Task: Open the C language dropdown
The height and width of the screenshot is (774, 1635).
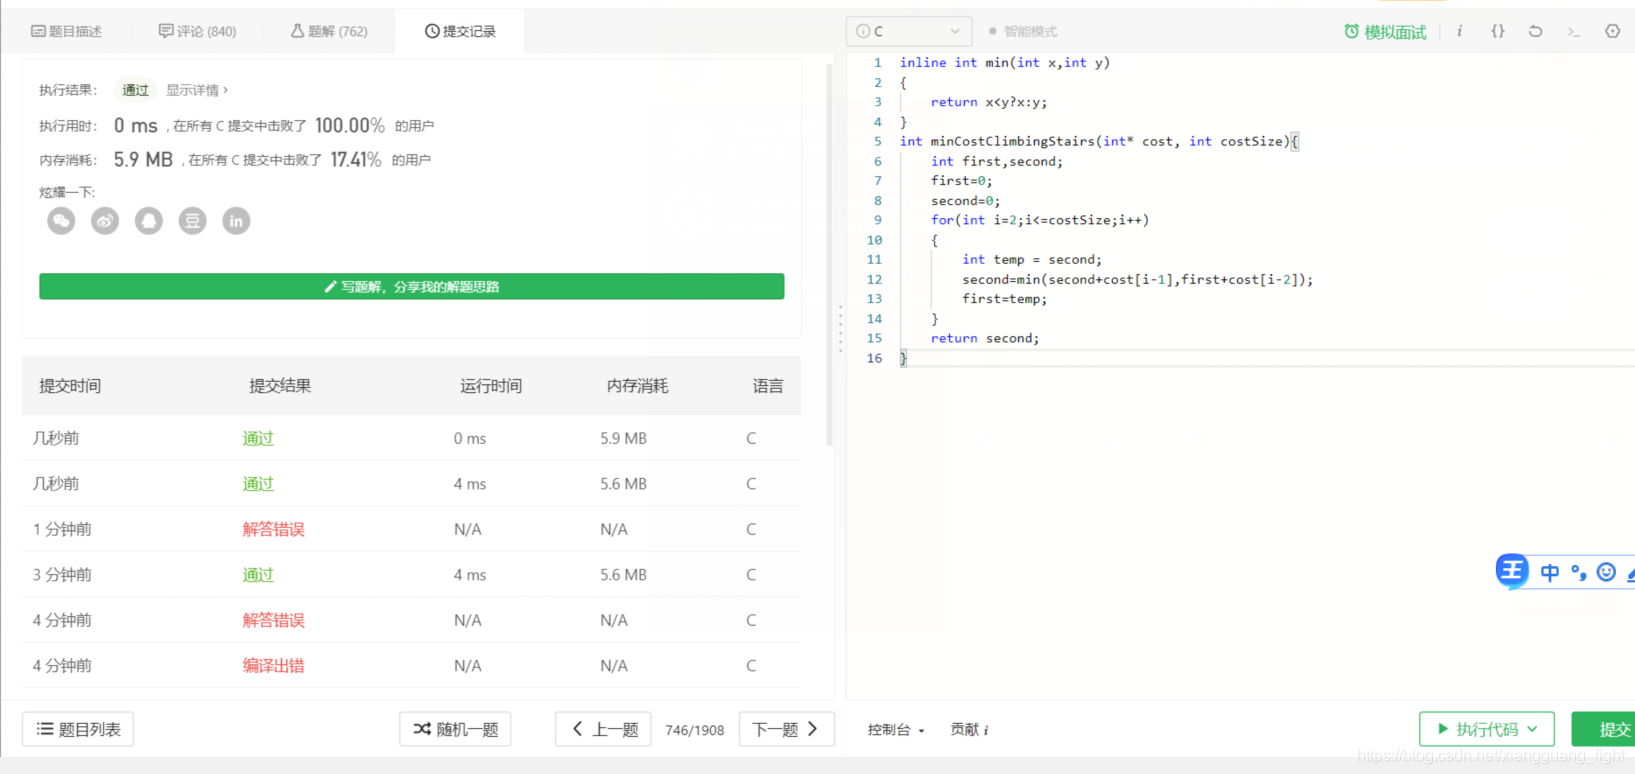Action: (909, 31)
